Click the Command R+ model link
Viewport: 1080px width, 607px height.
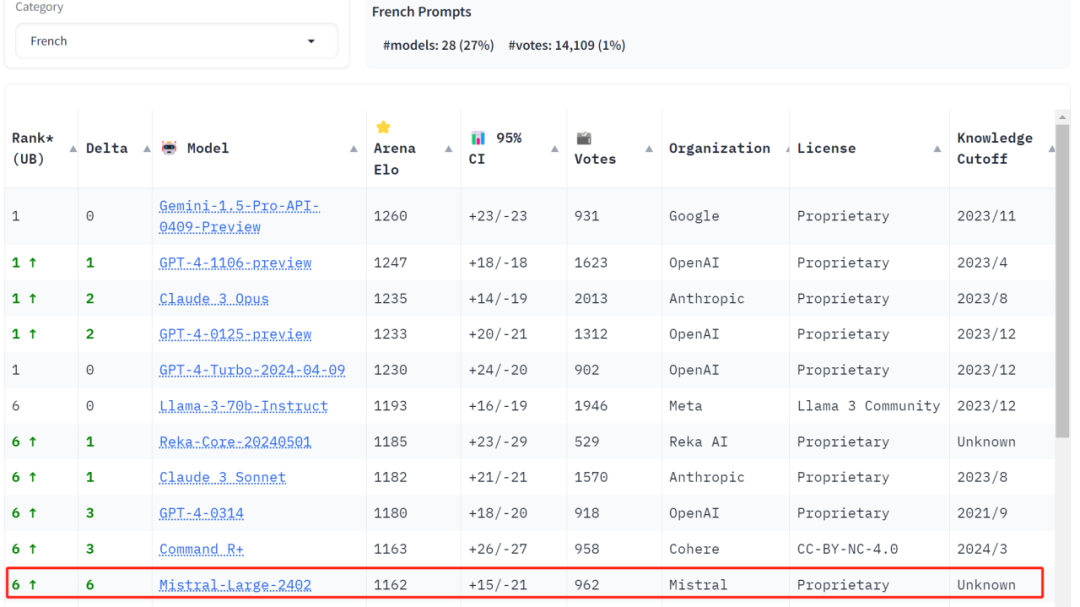click(201, 549)
